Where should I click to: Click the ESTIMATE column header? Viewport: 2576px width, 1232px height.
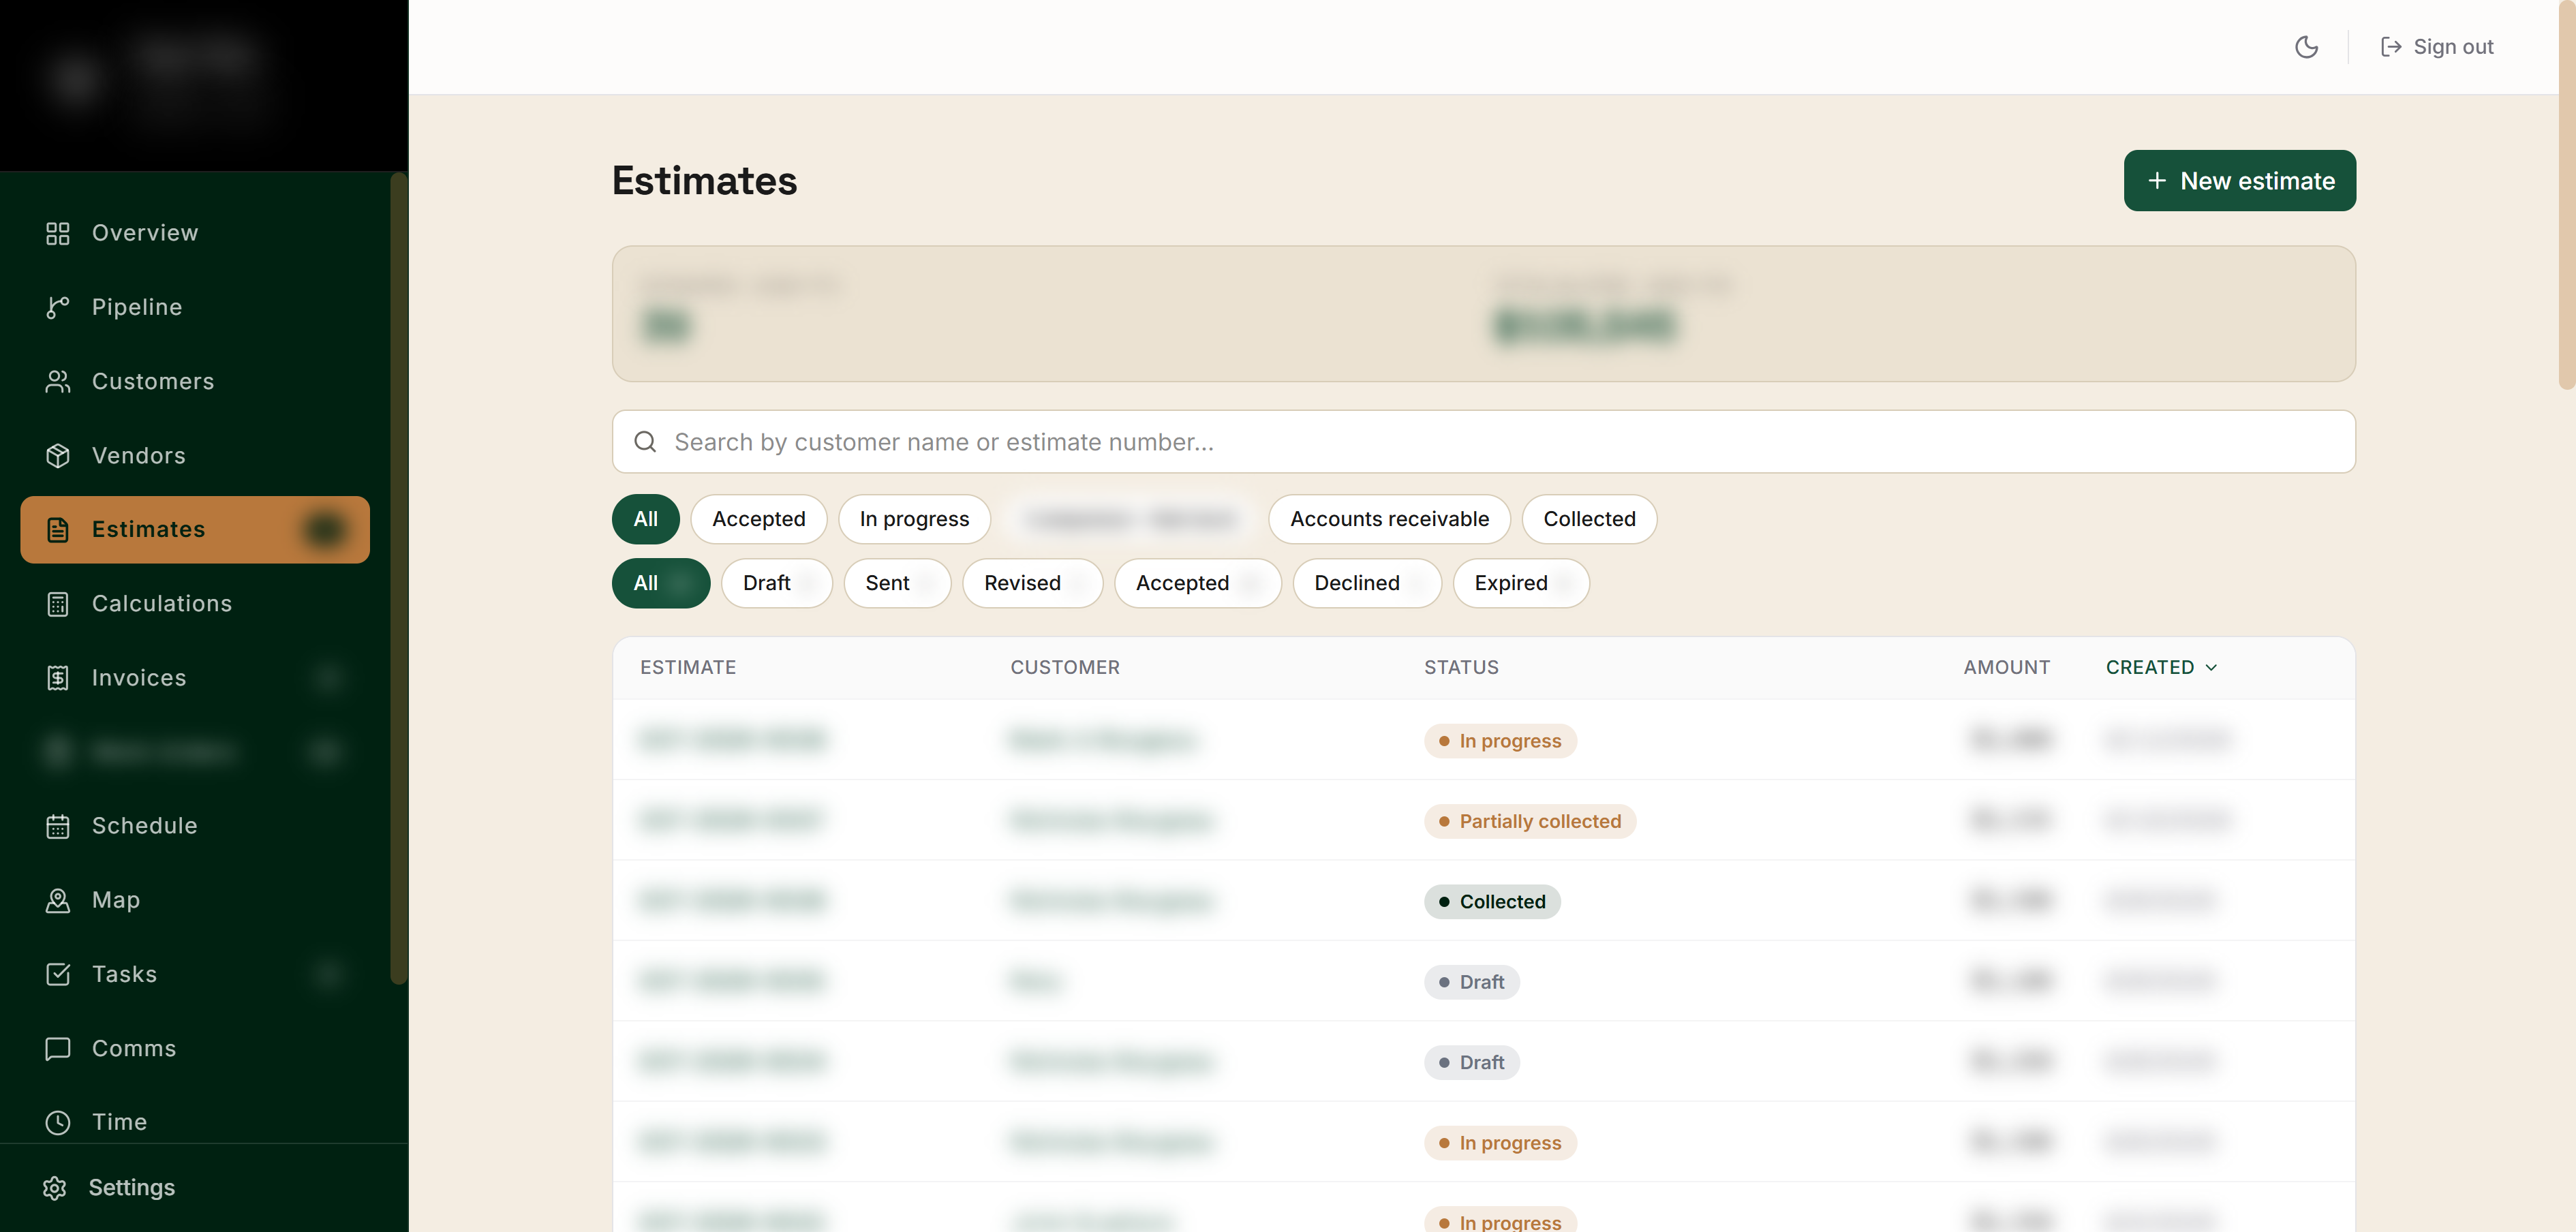[688, 668]
